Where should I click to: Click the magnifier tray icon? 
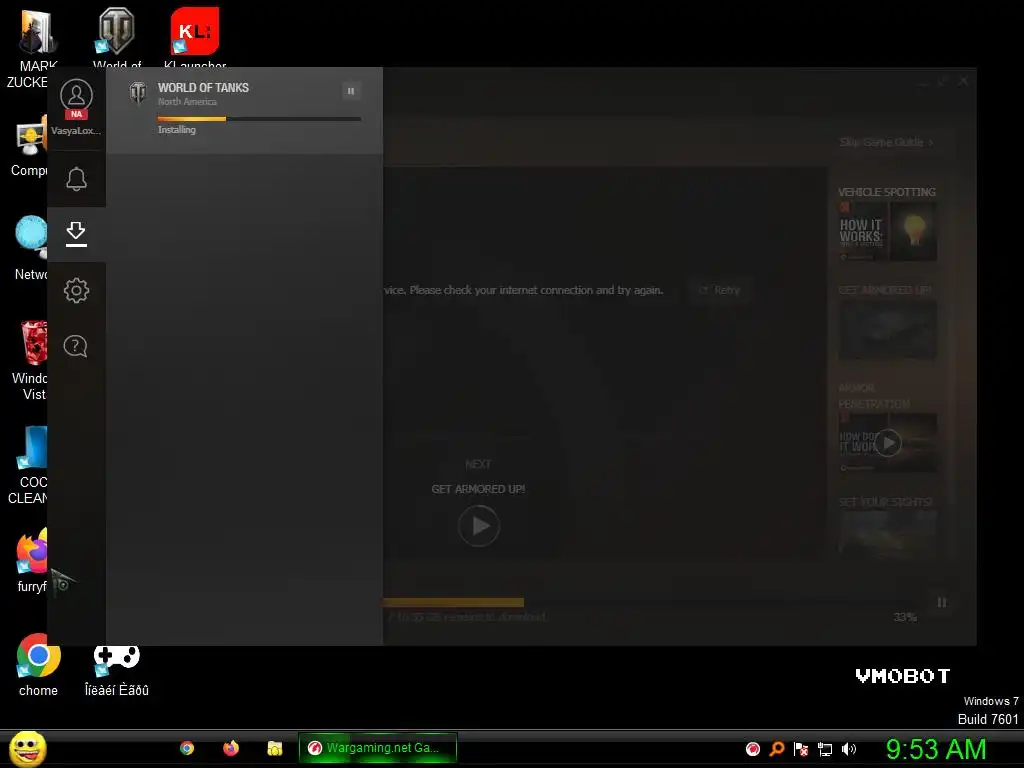776,749
